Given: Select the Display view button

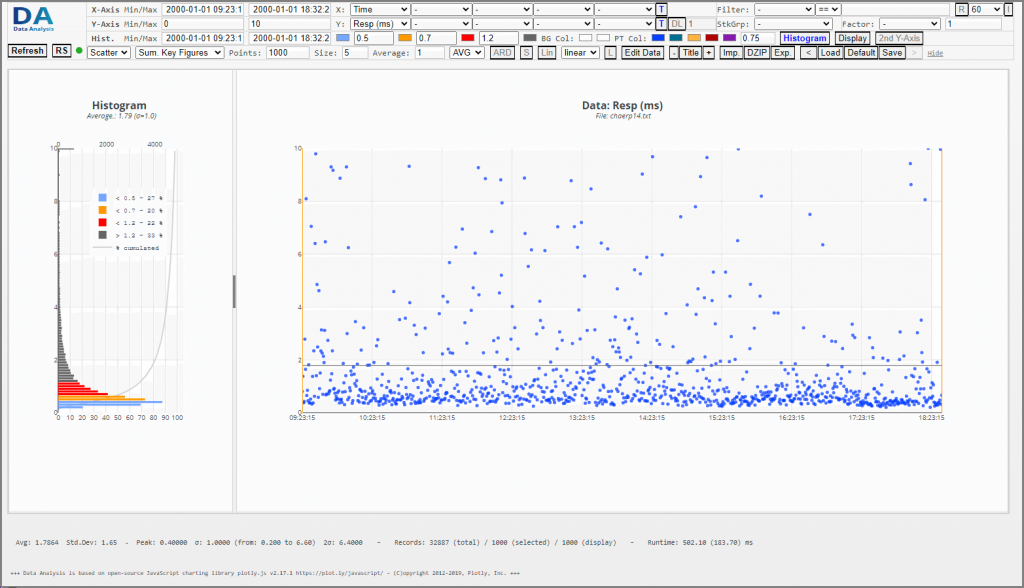Looking at the screenshot, I should 852,39.
